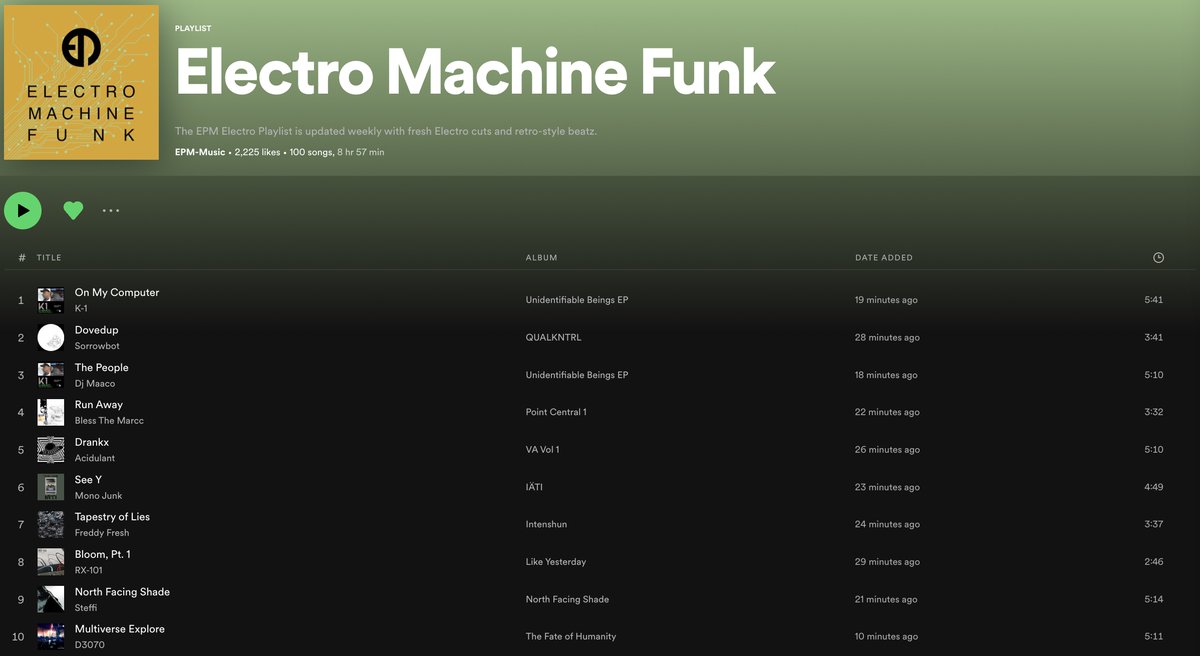Open the Point Central 1 album

(556, 412)
